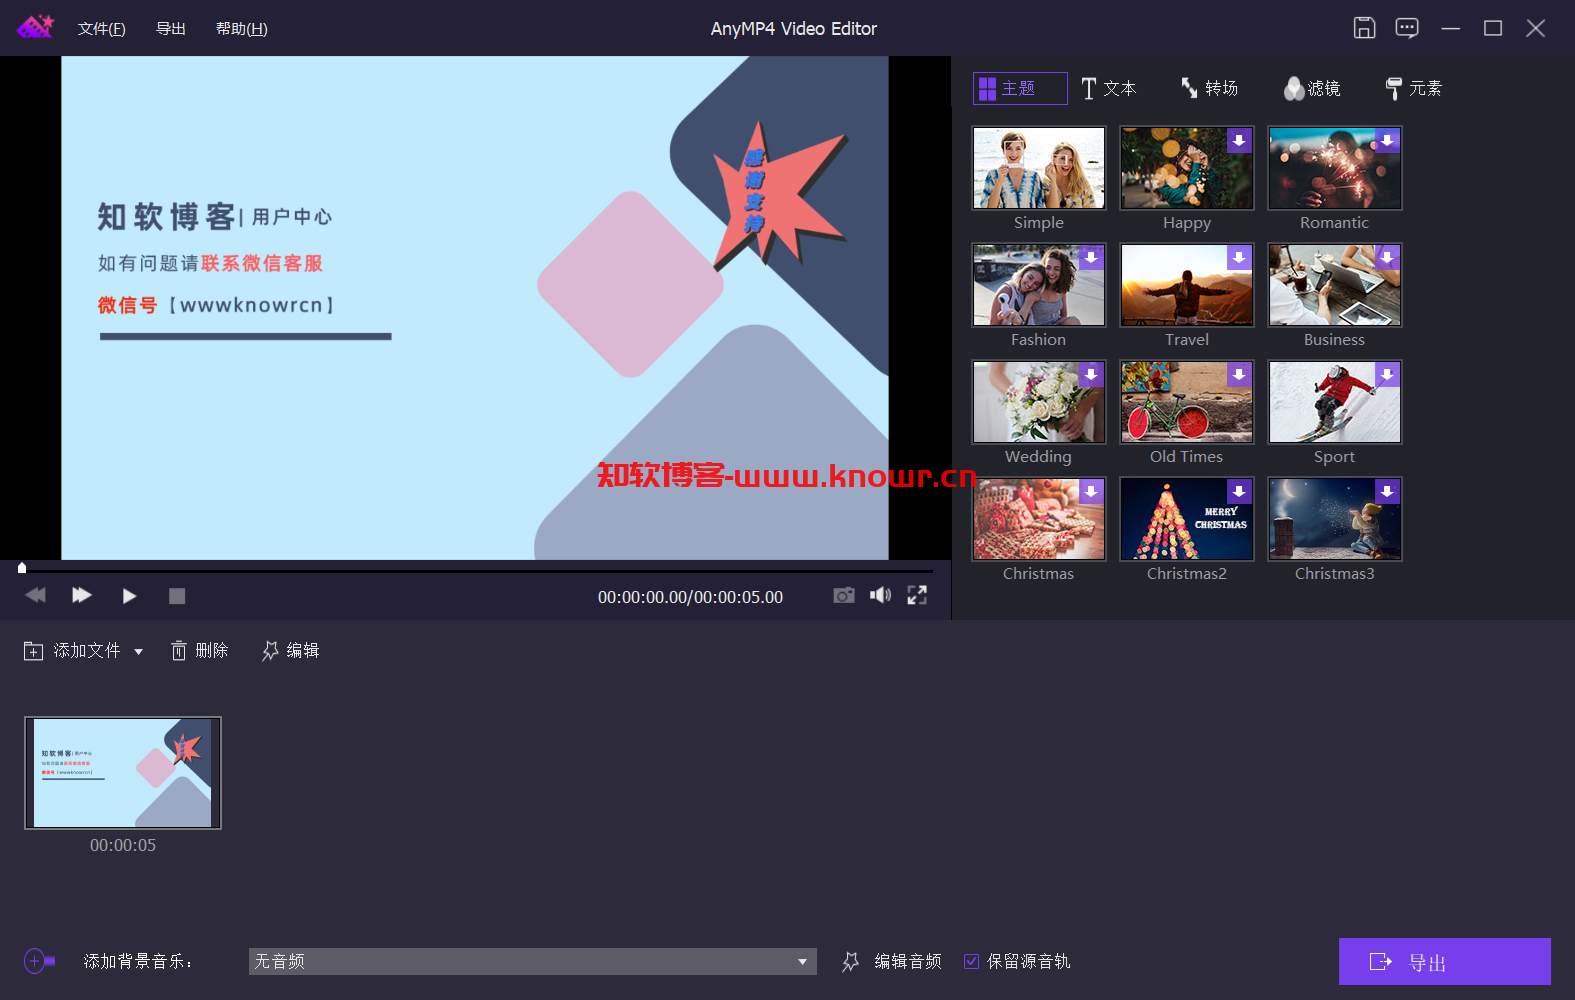Switch to the 文本 text tab
1575x1000 pixels.
pos(1109,88)
